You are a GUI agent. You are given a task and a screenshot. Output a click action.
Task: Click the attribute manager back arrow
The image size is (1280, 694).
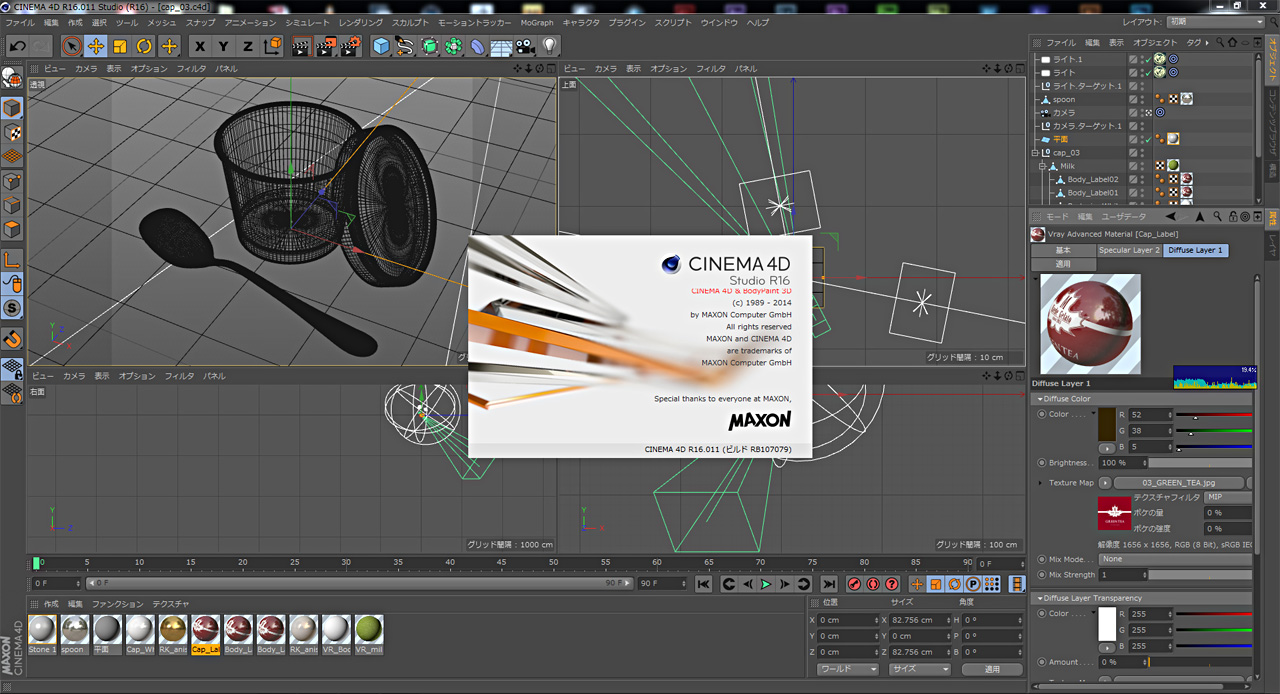tap(1170, 216)
